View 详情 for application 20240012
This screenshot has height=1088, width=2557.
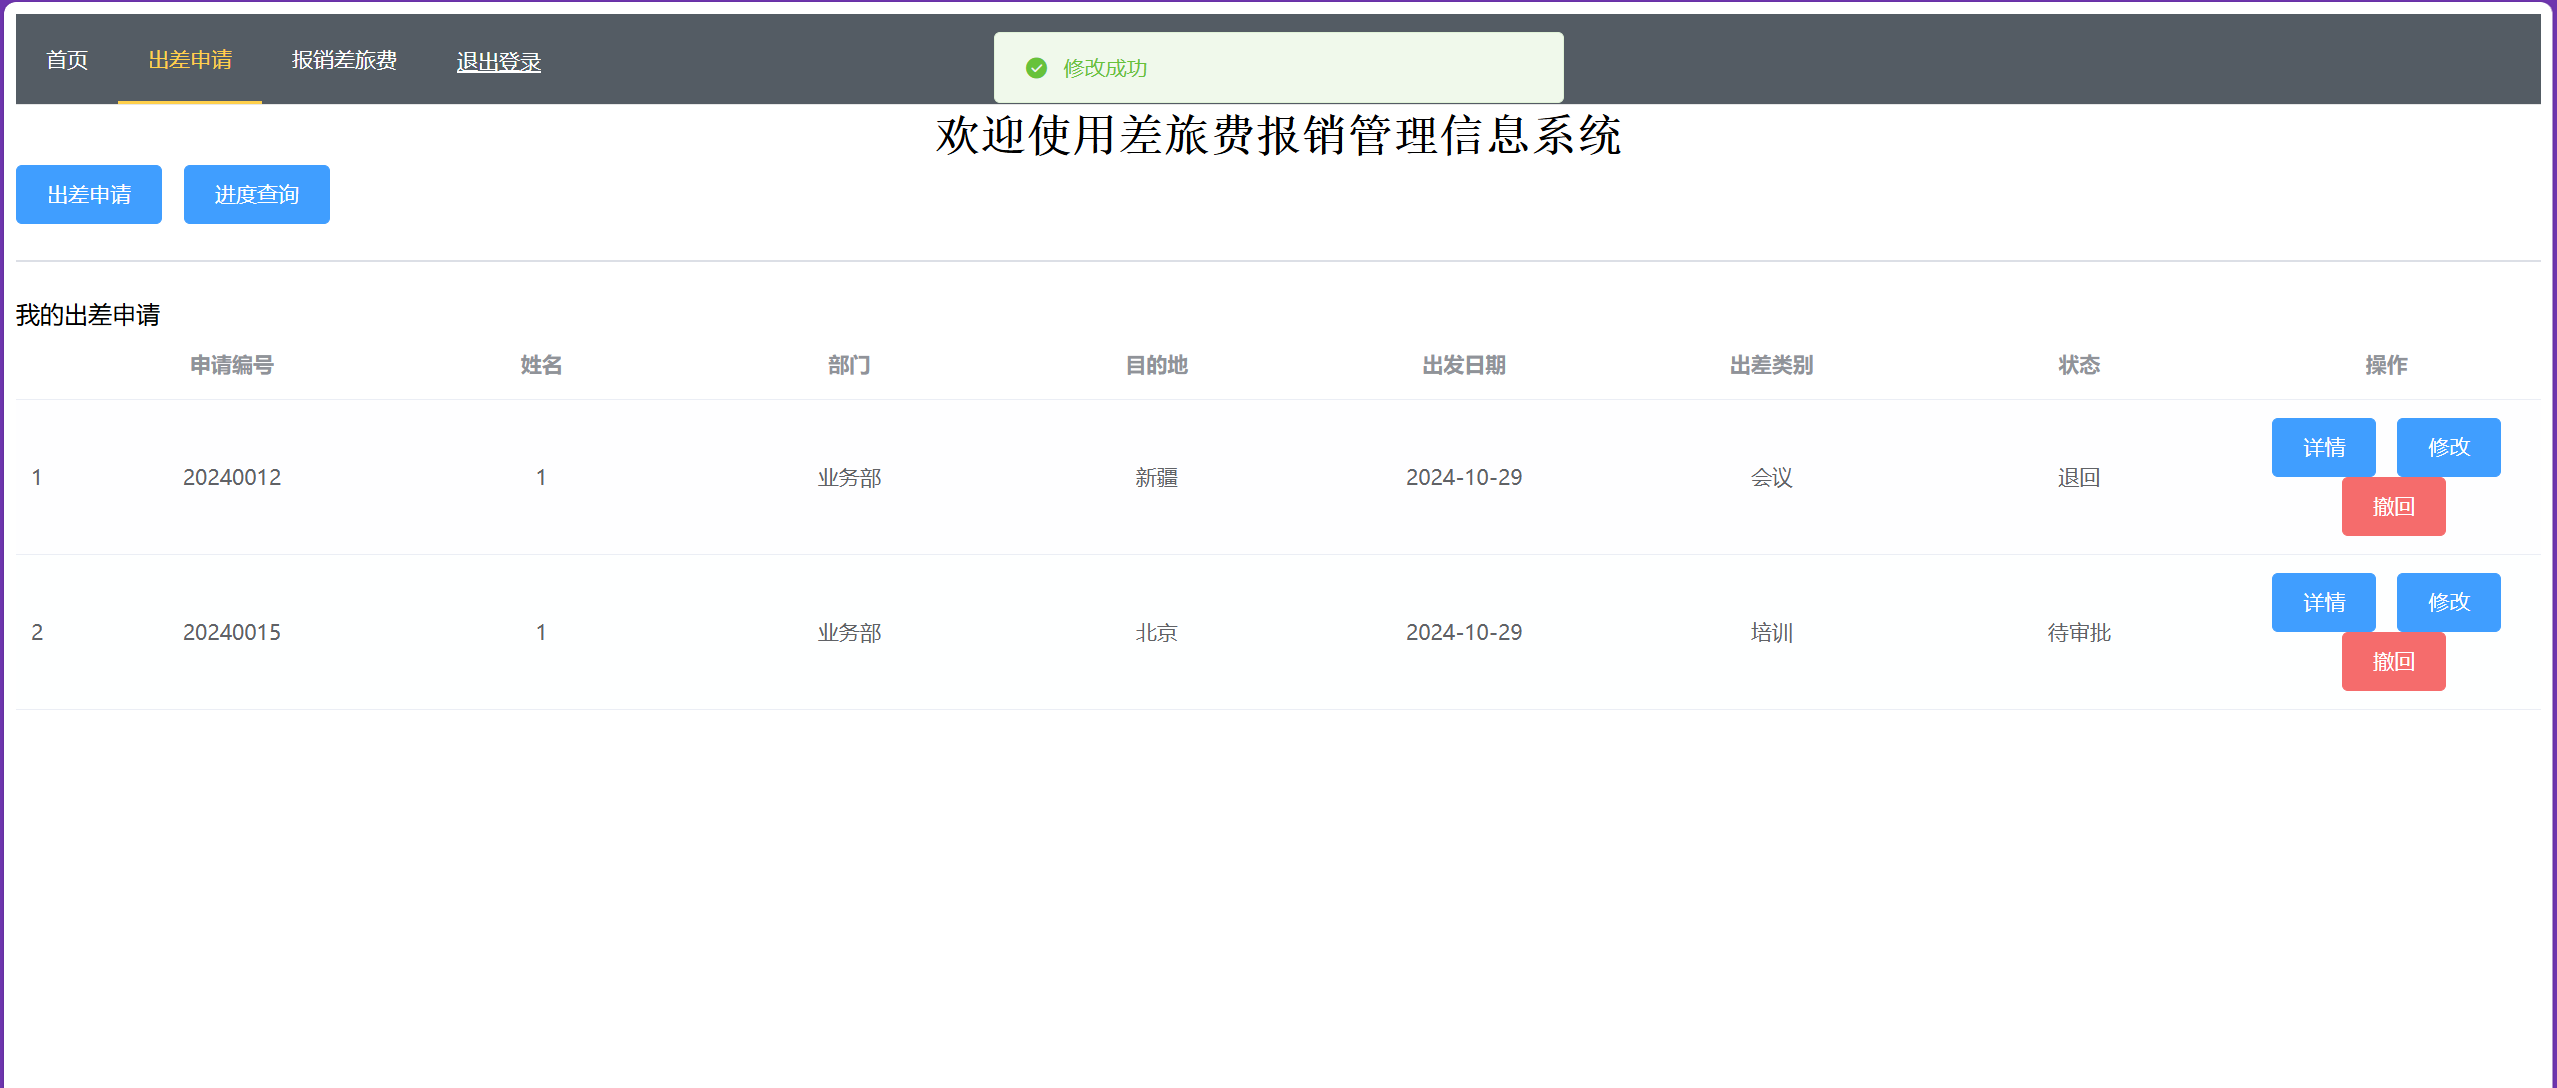(2323, 447)
